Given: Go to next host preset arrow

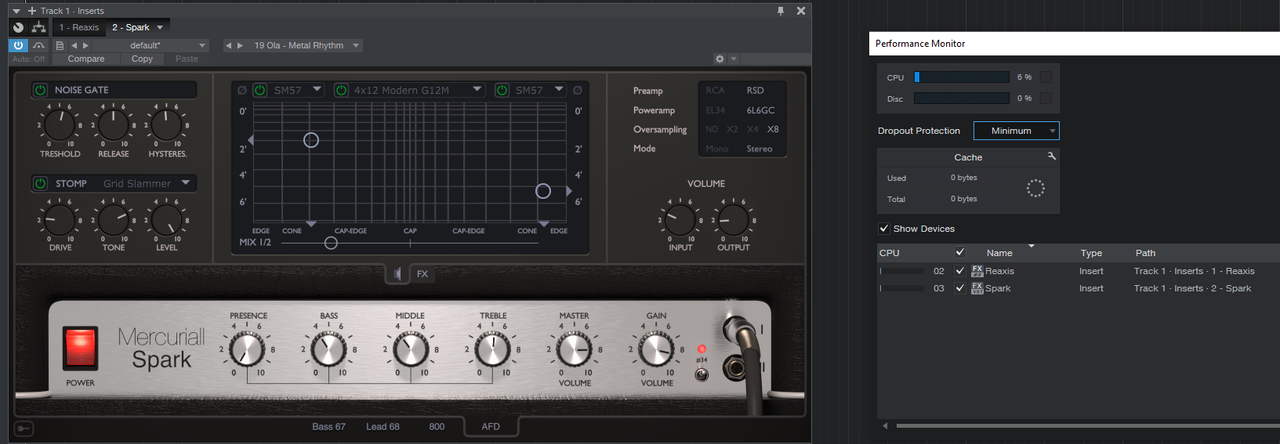Looking at the screenshot, I should coord(85,45).
